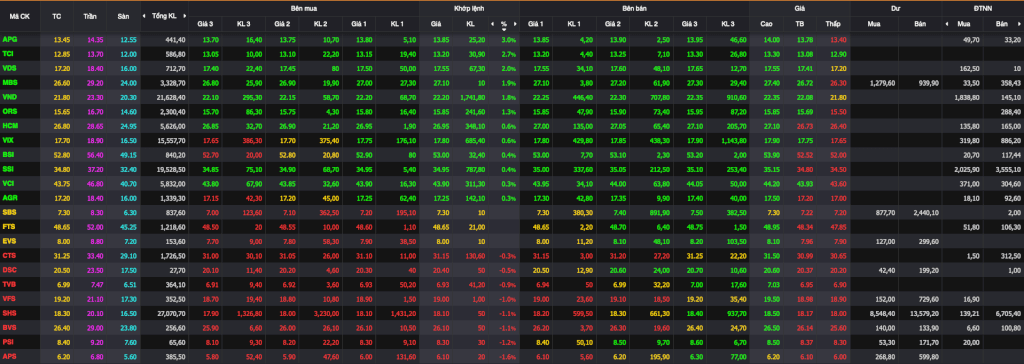Open stock symbol HCM

coord(10,125)
